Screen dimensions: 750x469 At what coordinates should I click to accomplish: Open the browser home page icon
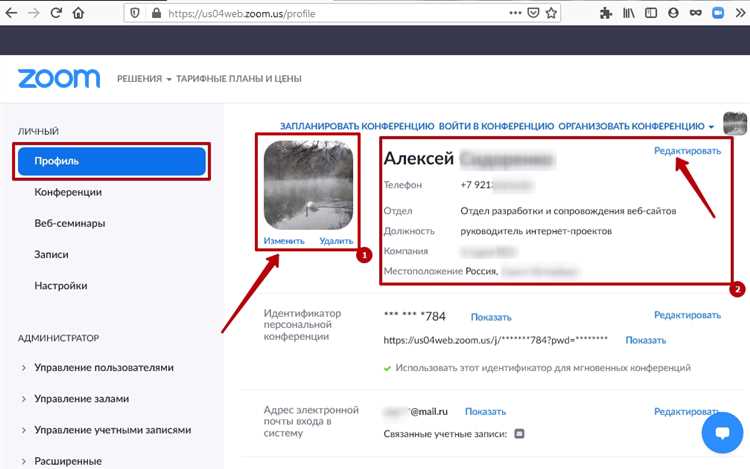[x=78, y=13]
